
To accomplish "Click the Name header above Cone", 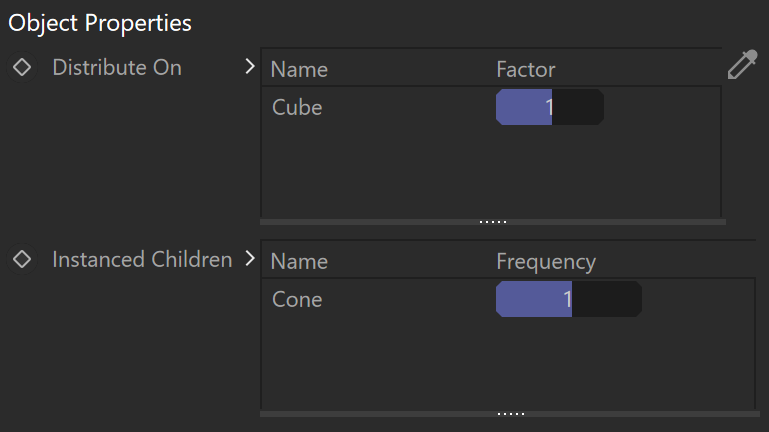I will [x=299, y=261].
